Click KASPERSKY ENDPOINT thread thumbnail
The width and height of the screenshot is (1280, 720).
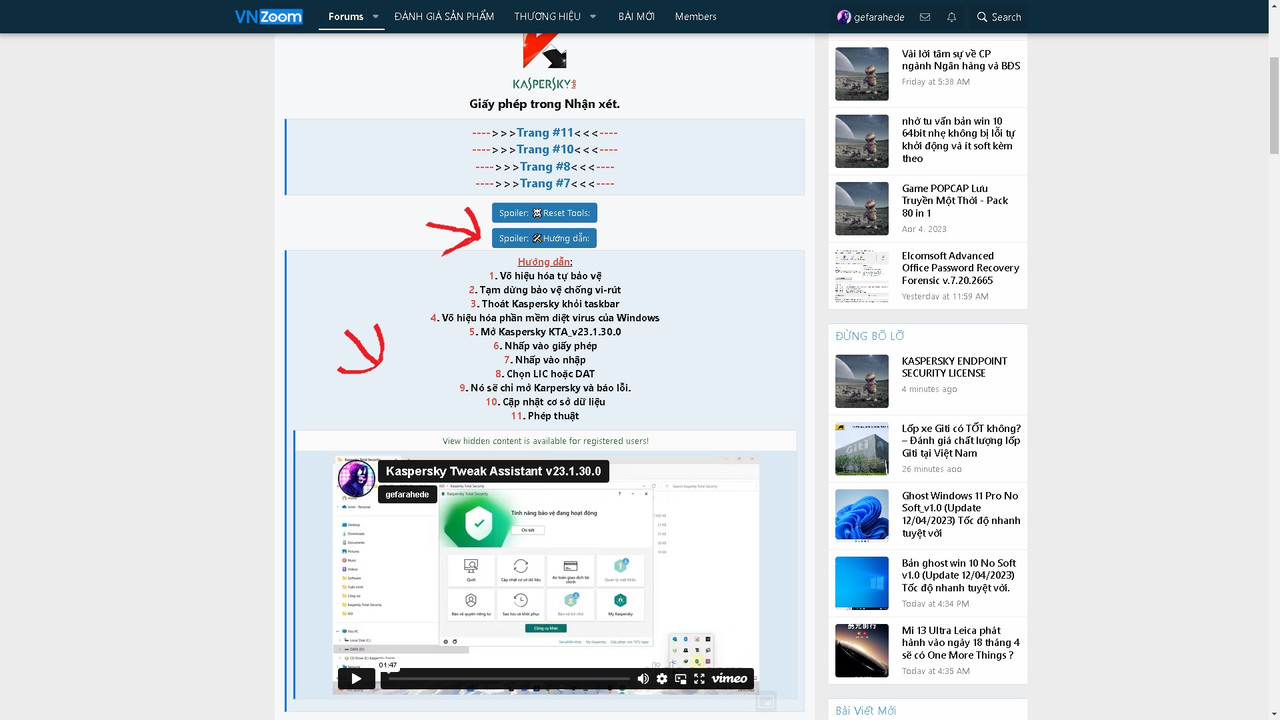click(x=862, y=381)
